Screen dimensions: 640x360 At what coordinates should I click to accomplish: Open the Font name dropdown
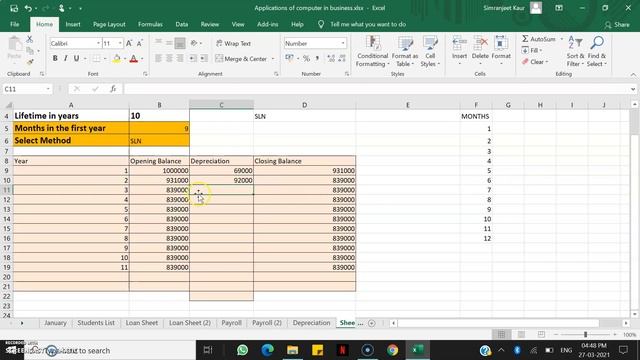pyautogui.click(x=98, y=43)
